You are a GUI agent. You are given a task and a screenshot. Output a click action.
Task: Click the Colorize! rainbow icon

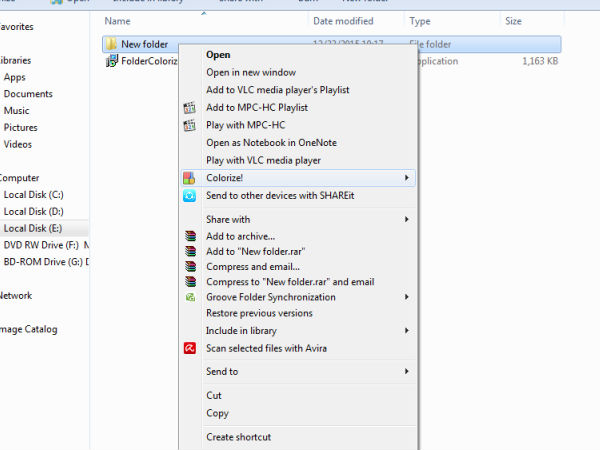coord(189,178)
